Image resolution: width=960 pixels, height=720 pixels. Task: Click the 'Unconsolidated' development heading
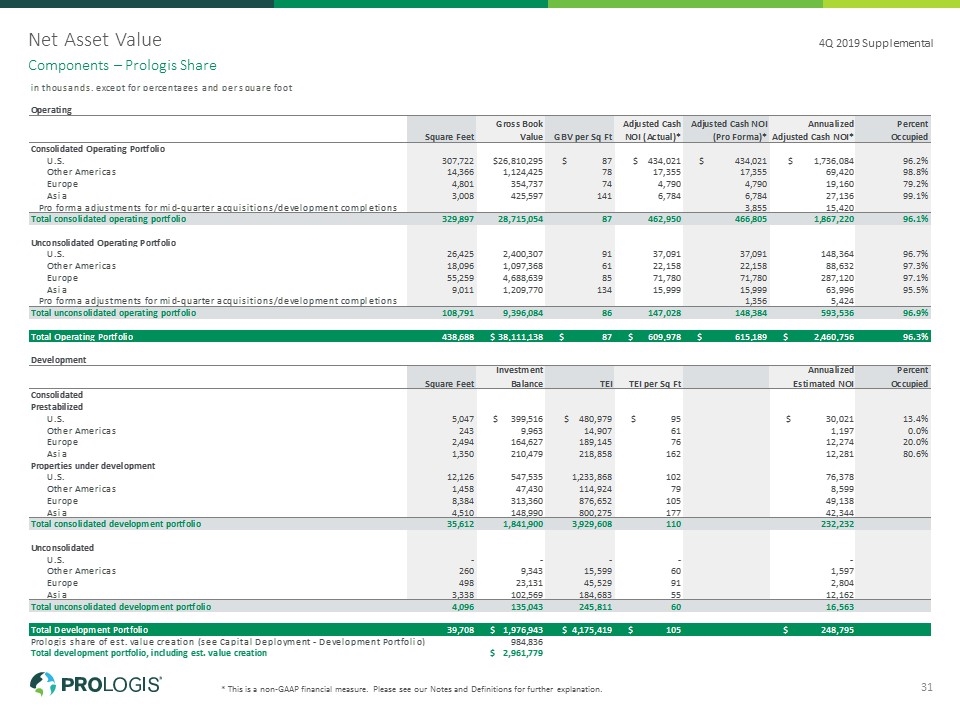pyautogui.click(x=62, y=548)
